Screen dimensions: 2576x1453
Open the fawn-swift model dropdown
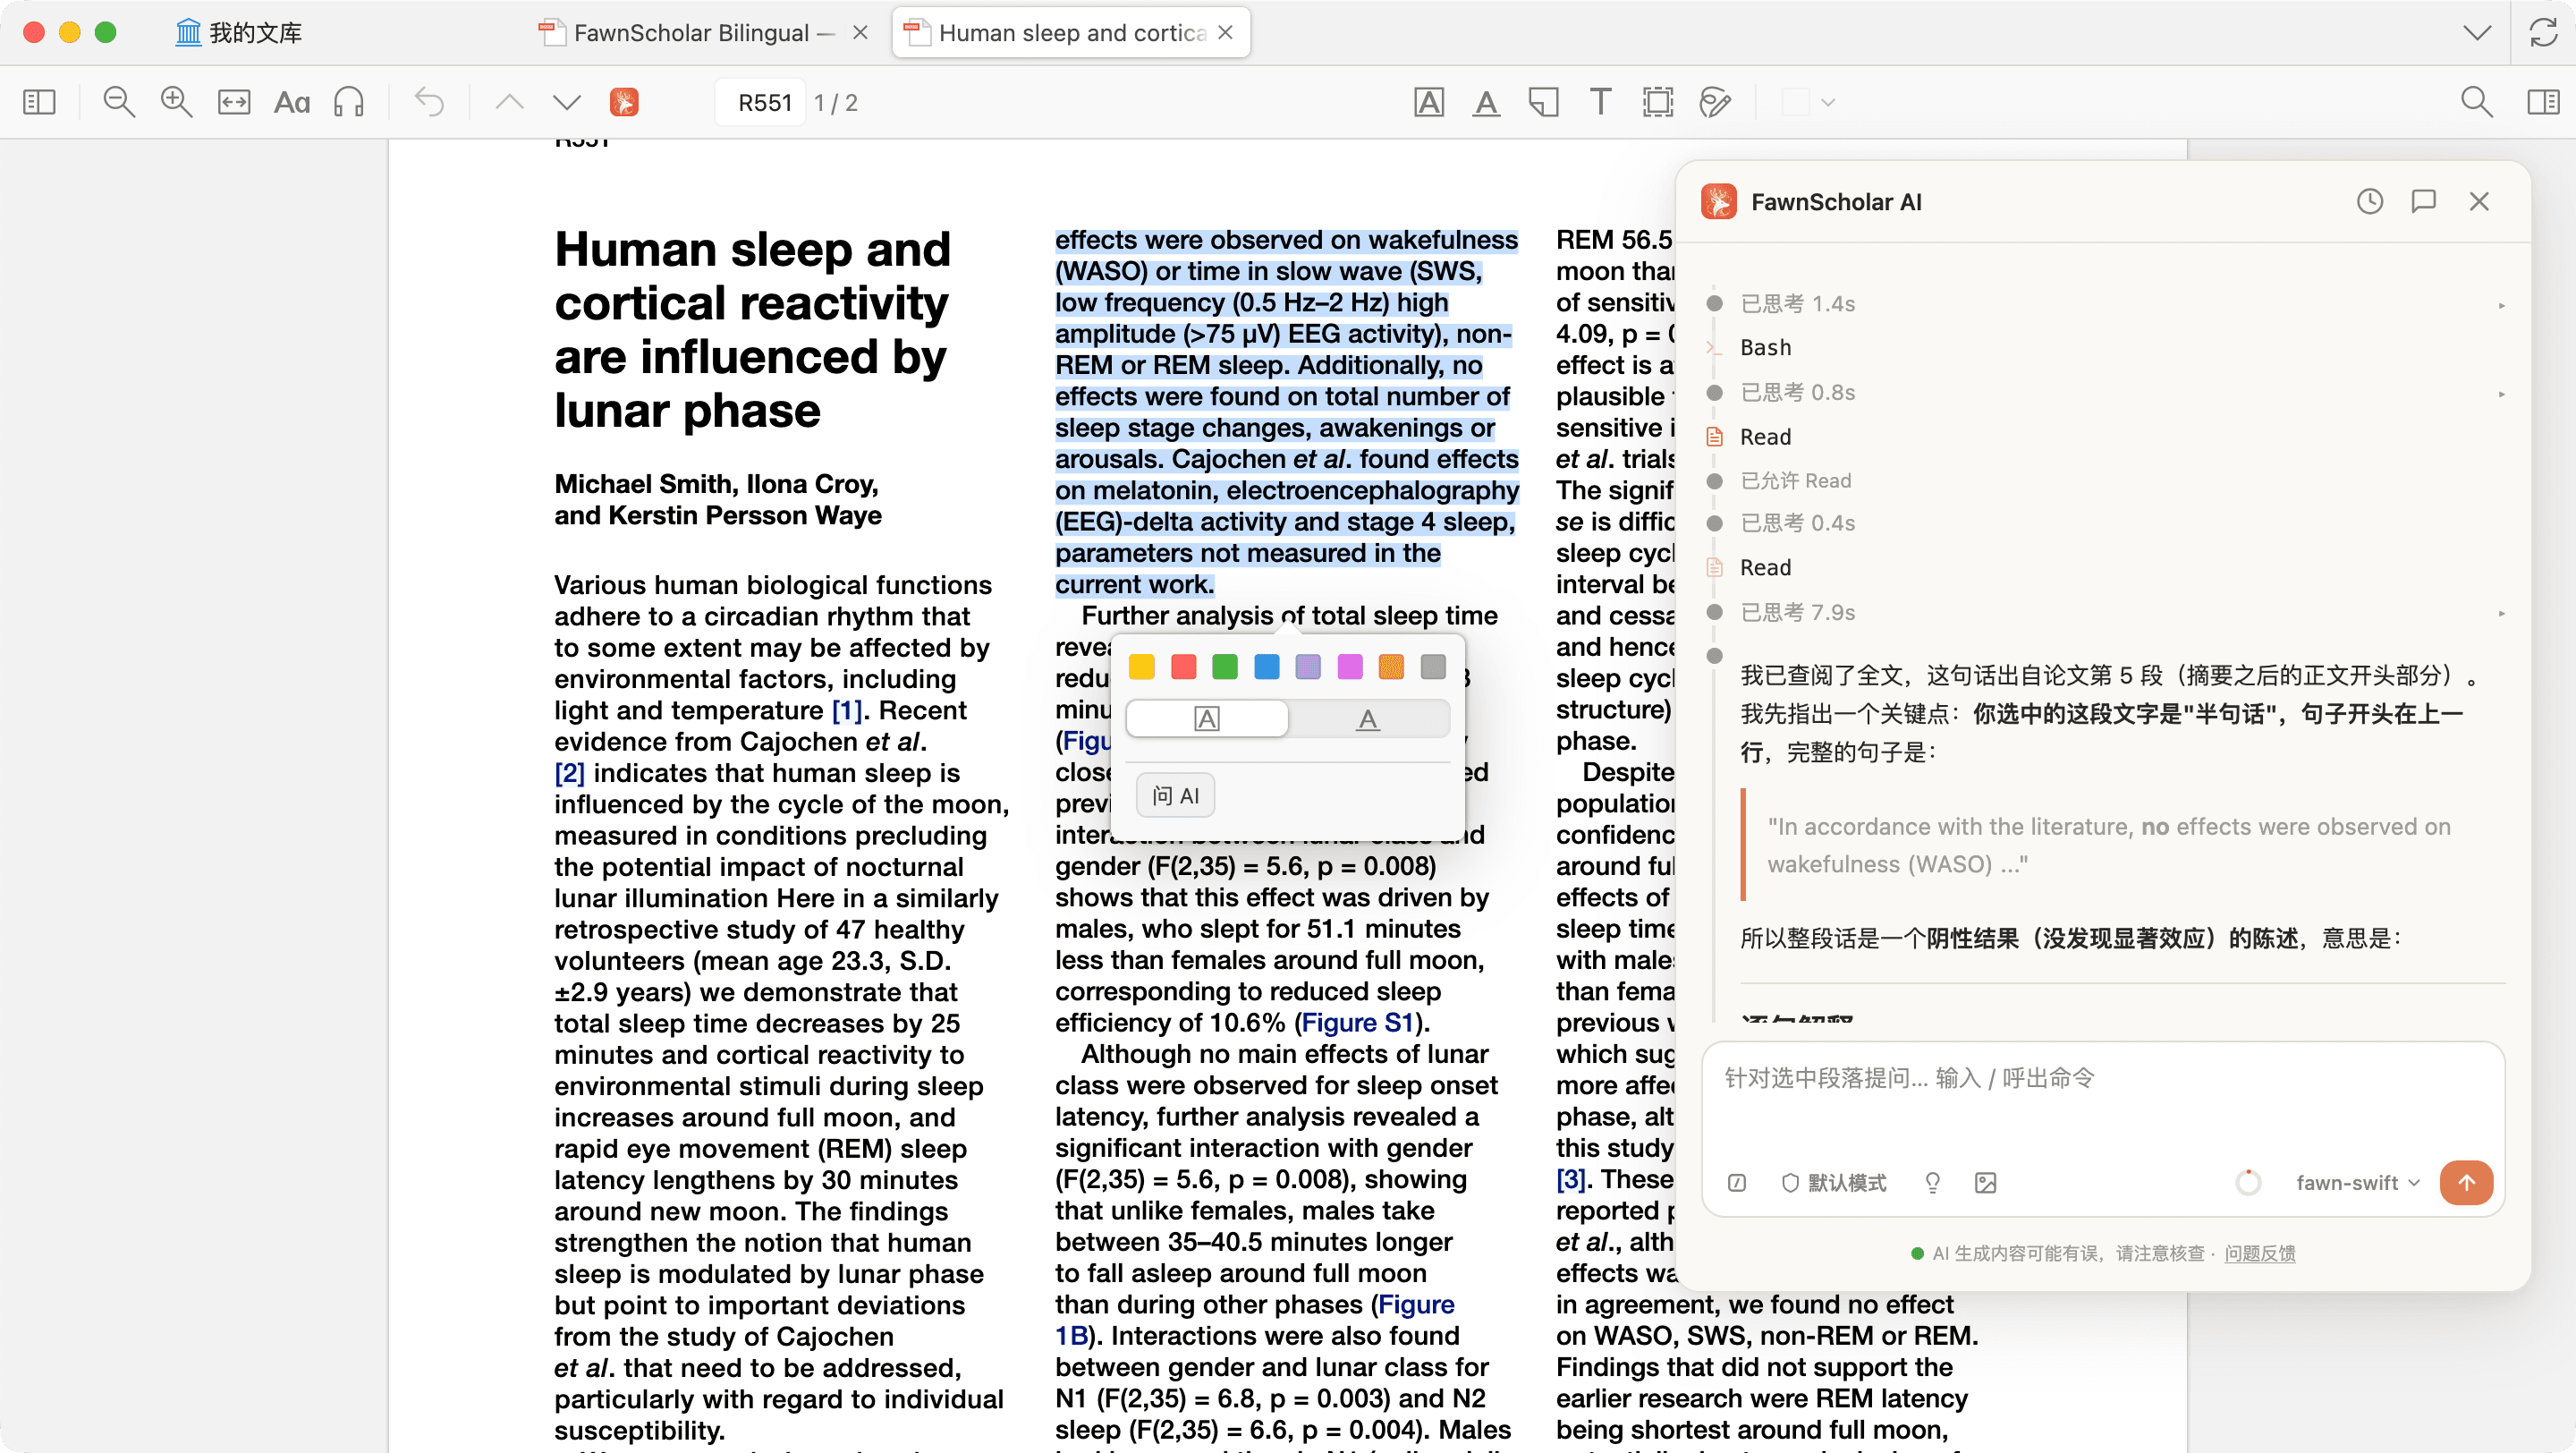coord(2358,1182)
